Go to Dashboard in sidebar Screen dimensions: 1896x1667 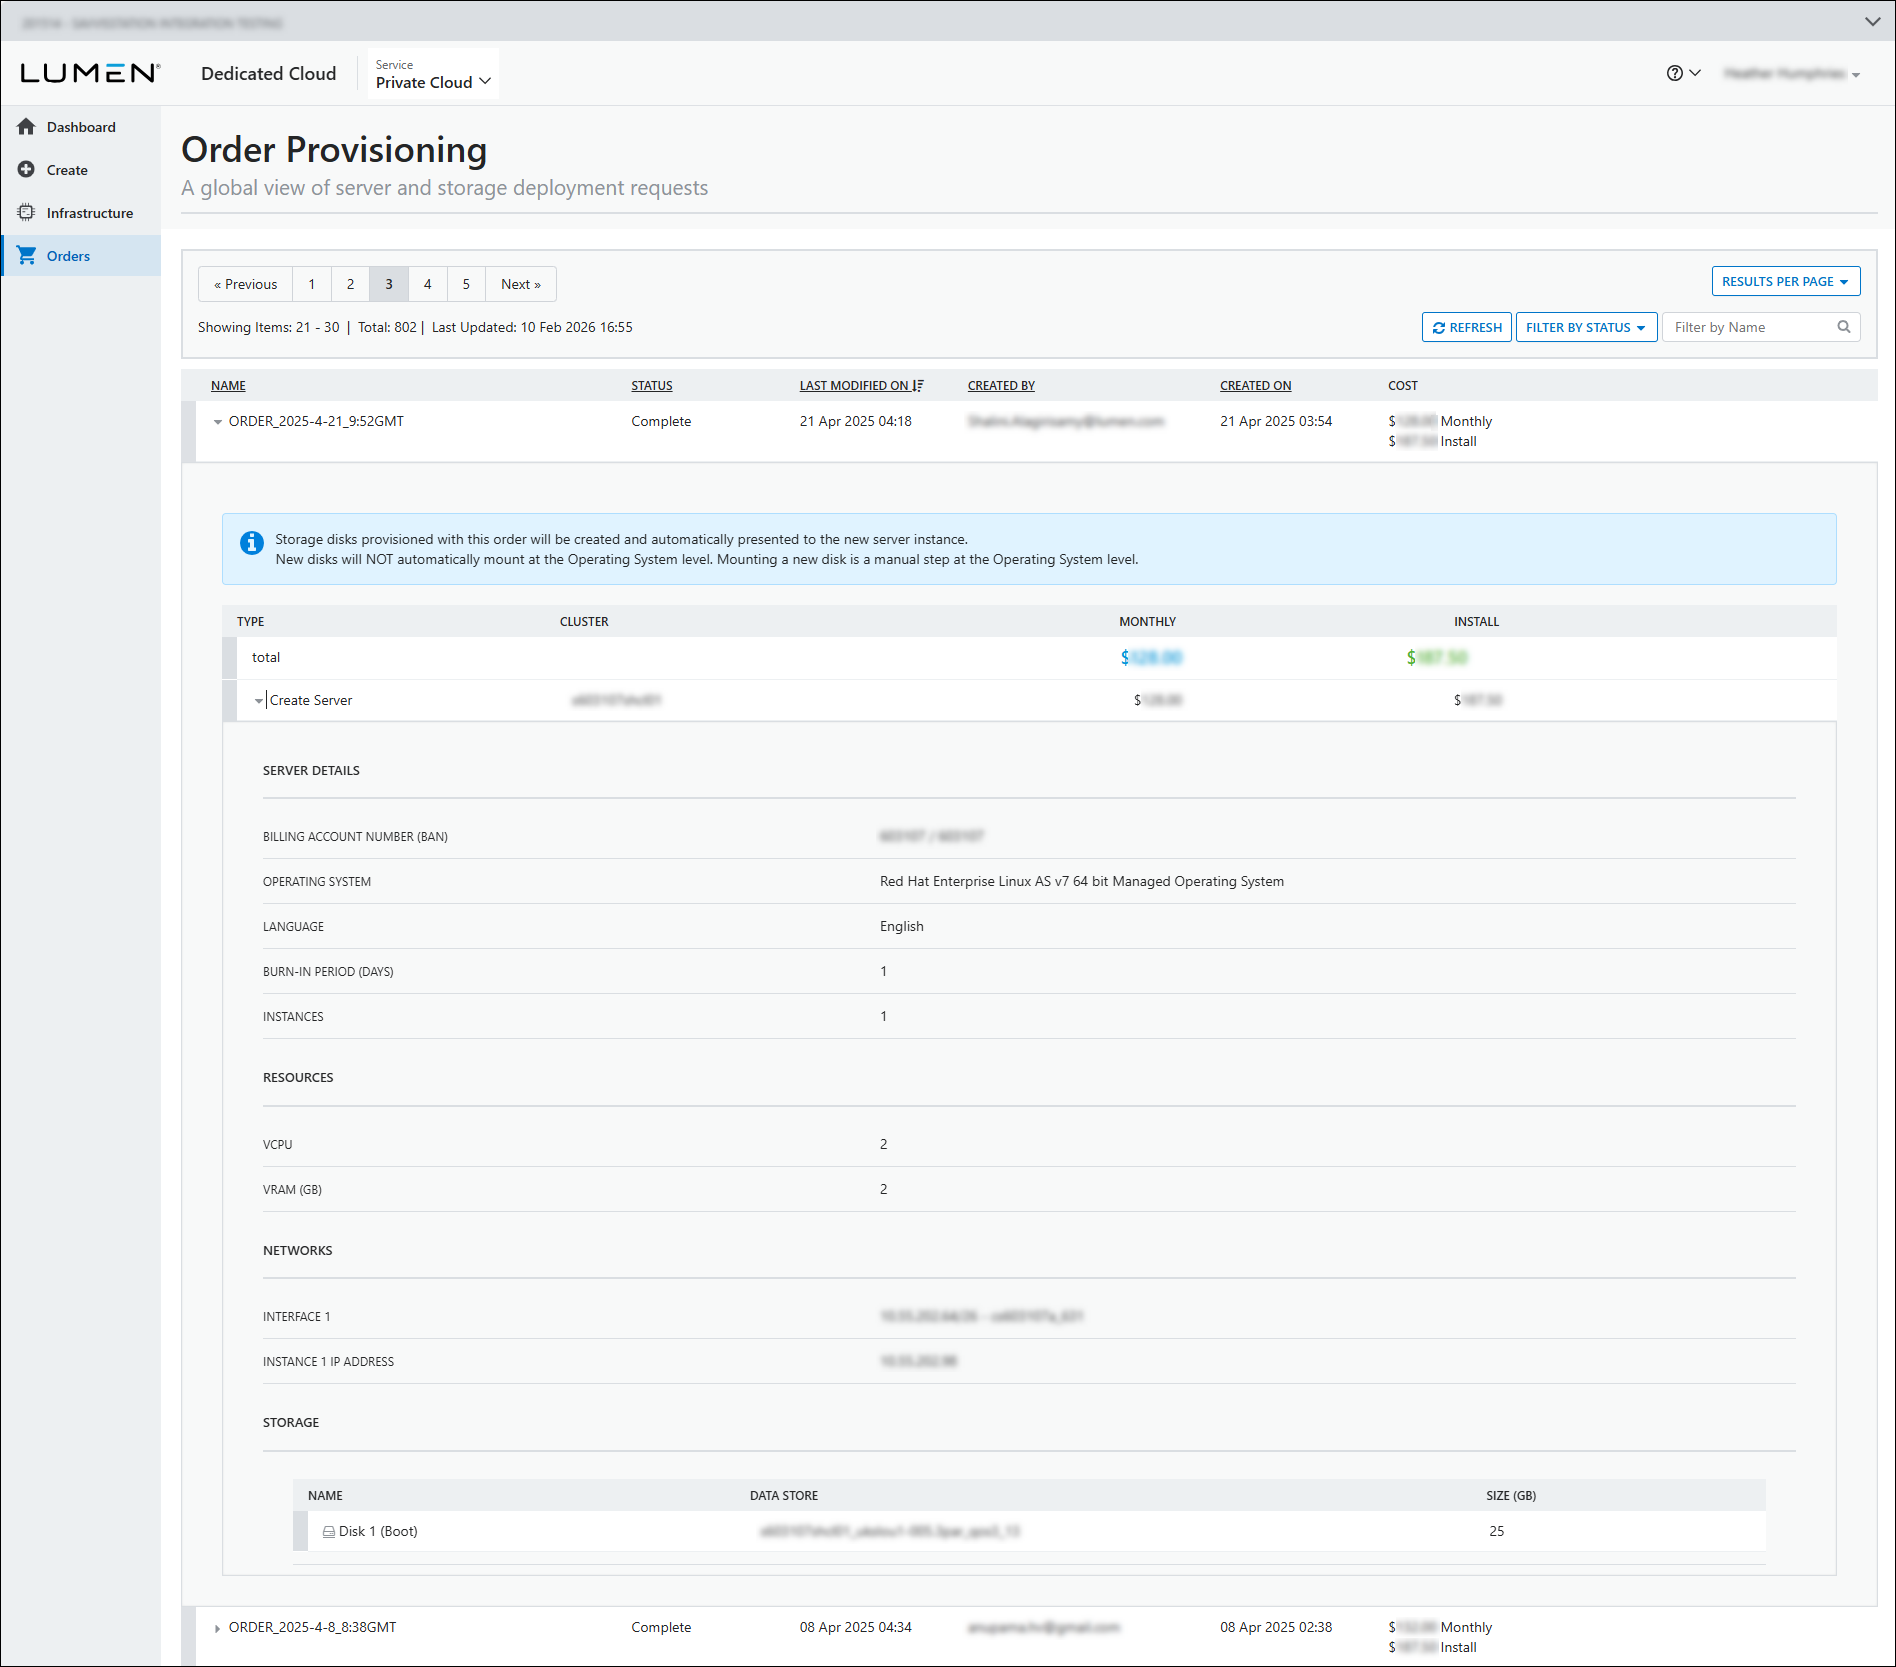[x=81, y=127]
